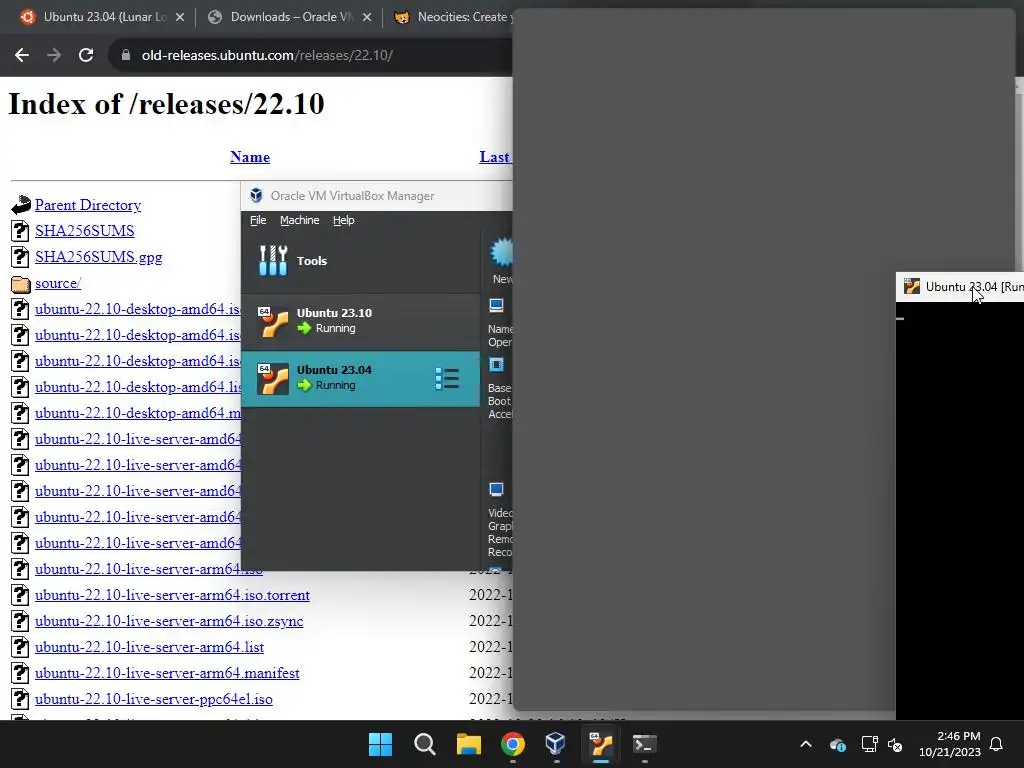Open notifications bell icon
Image resolution: width=1024 pixels, height=768 pixels.
pyautogui.click(x=996, y=744)
